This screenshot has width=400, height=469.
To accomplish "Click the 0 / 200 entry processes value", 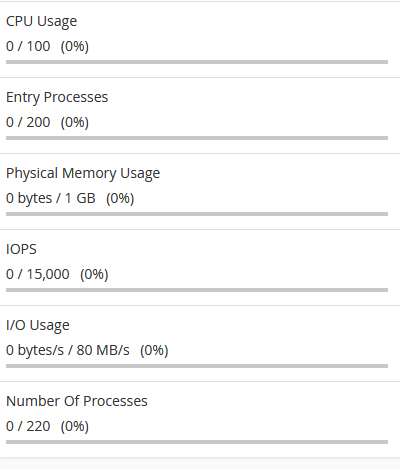I will coord(28,122).
